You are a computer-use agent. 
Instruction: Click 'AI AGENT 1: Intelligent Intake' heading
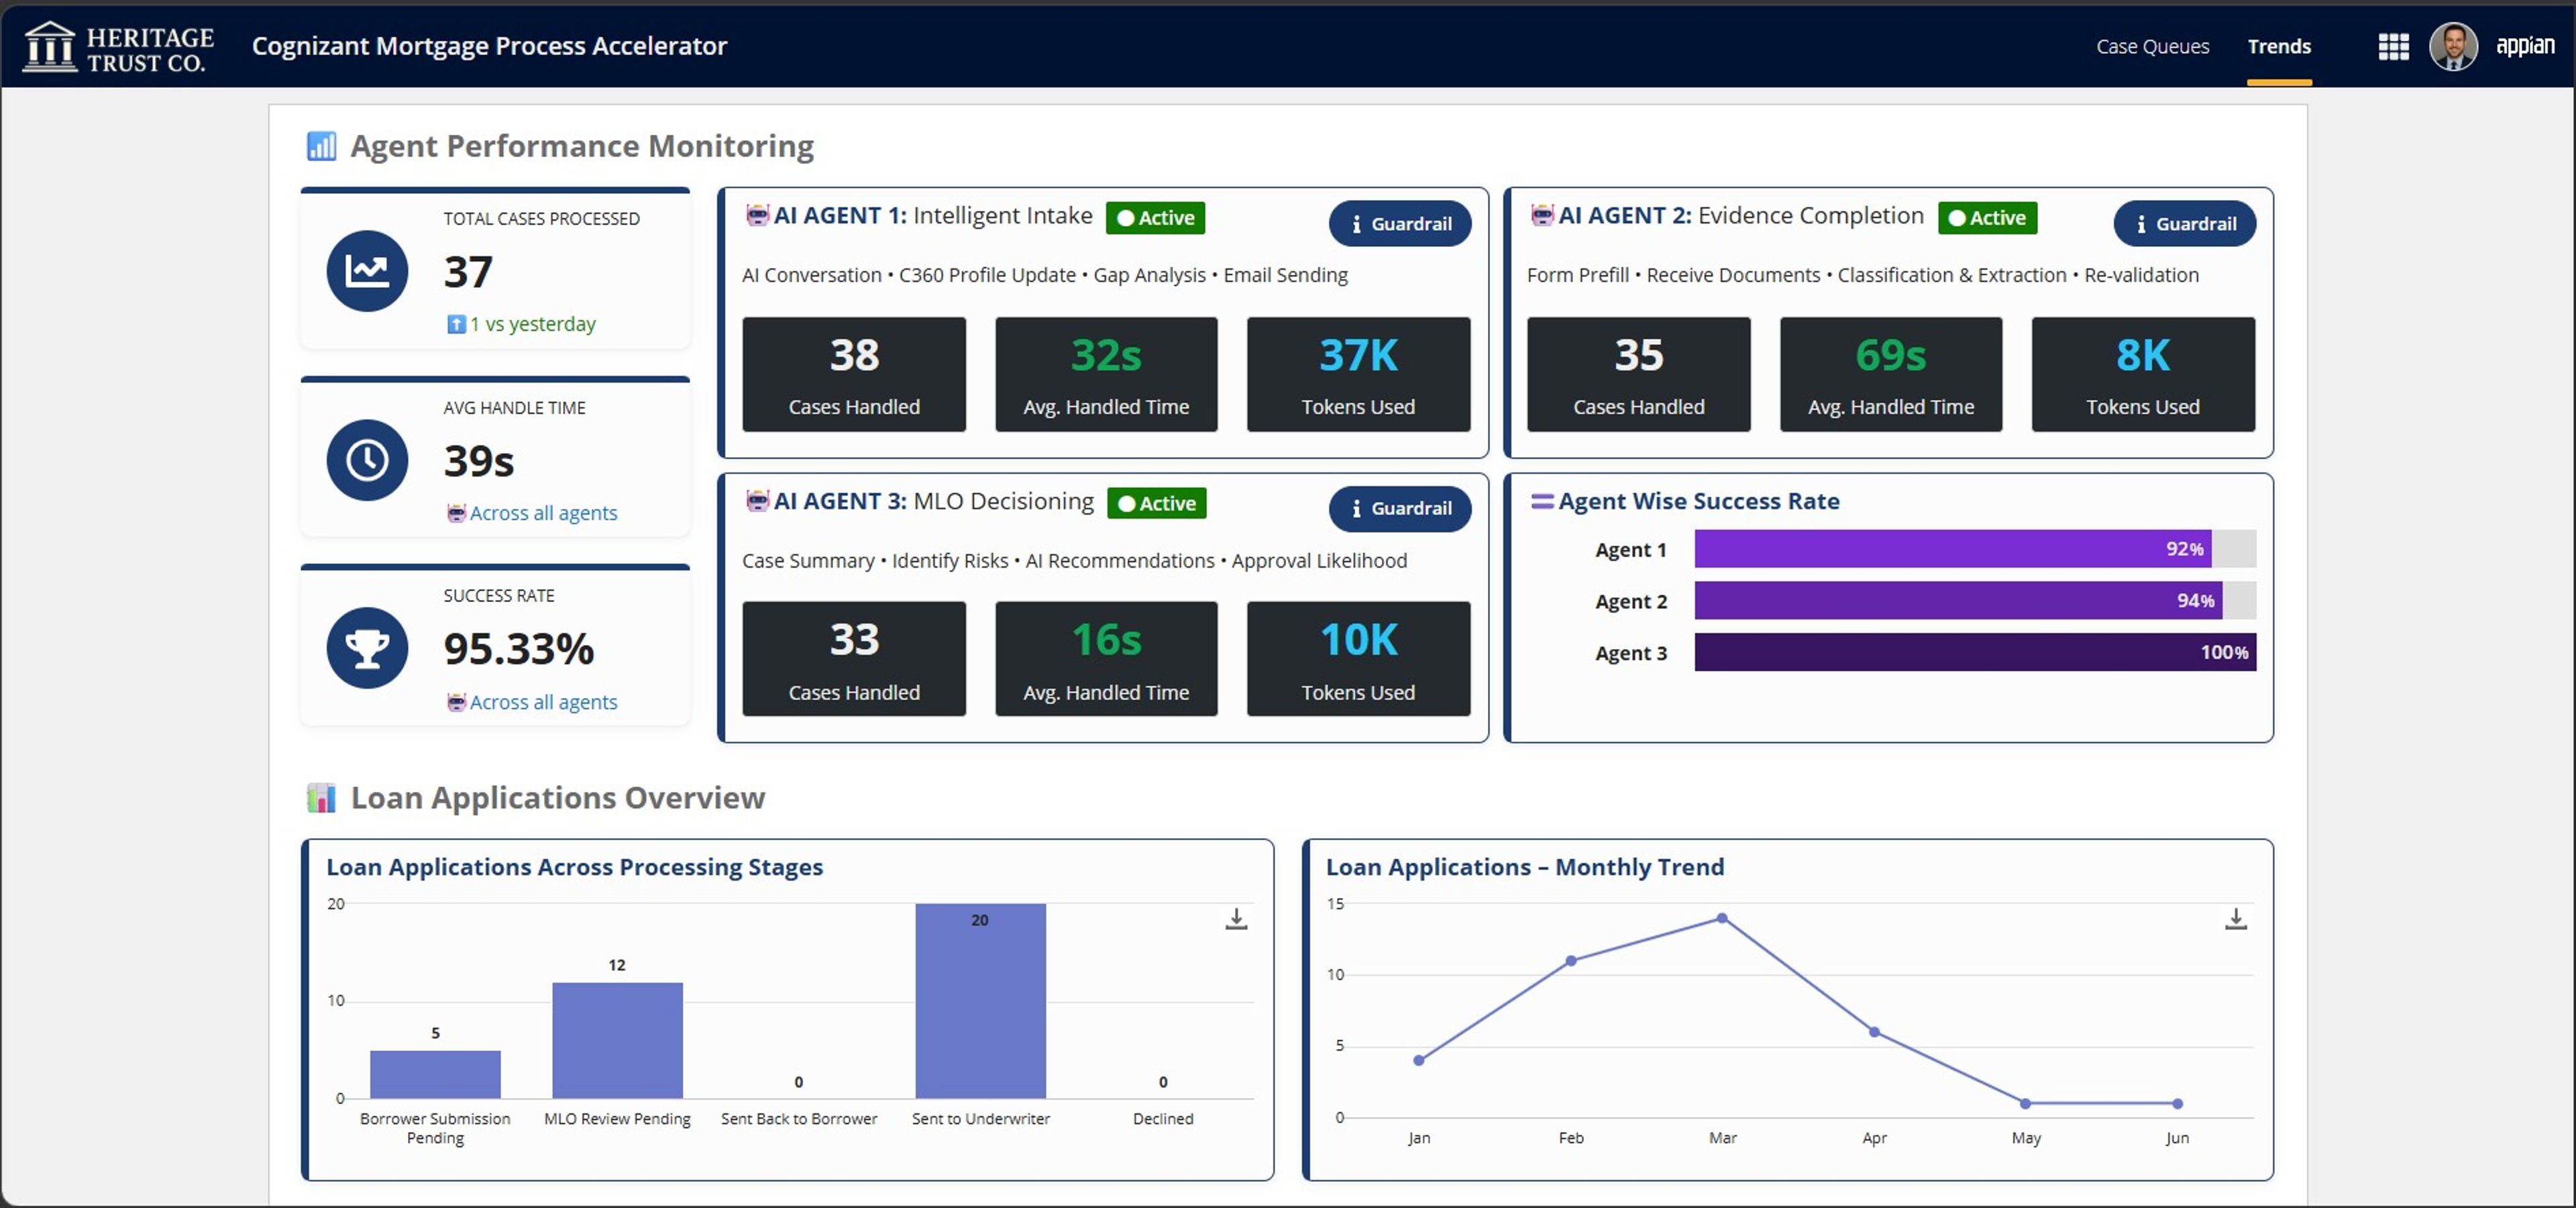[x=933, y=215]
